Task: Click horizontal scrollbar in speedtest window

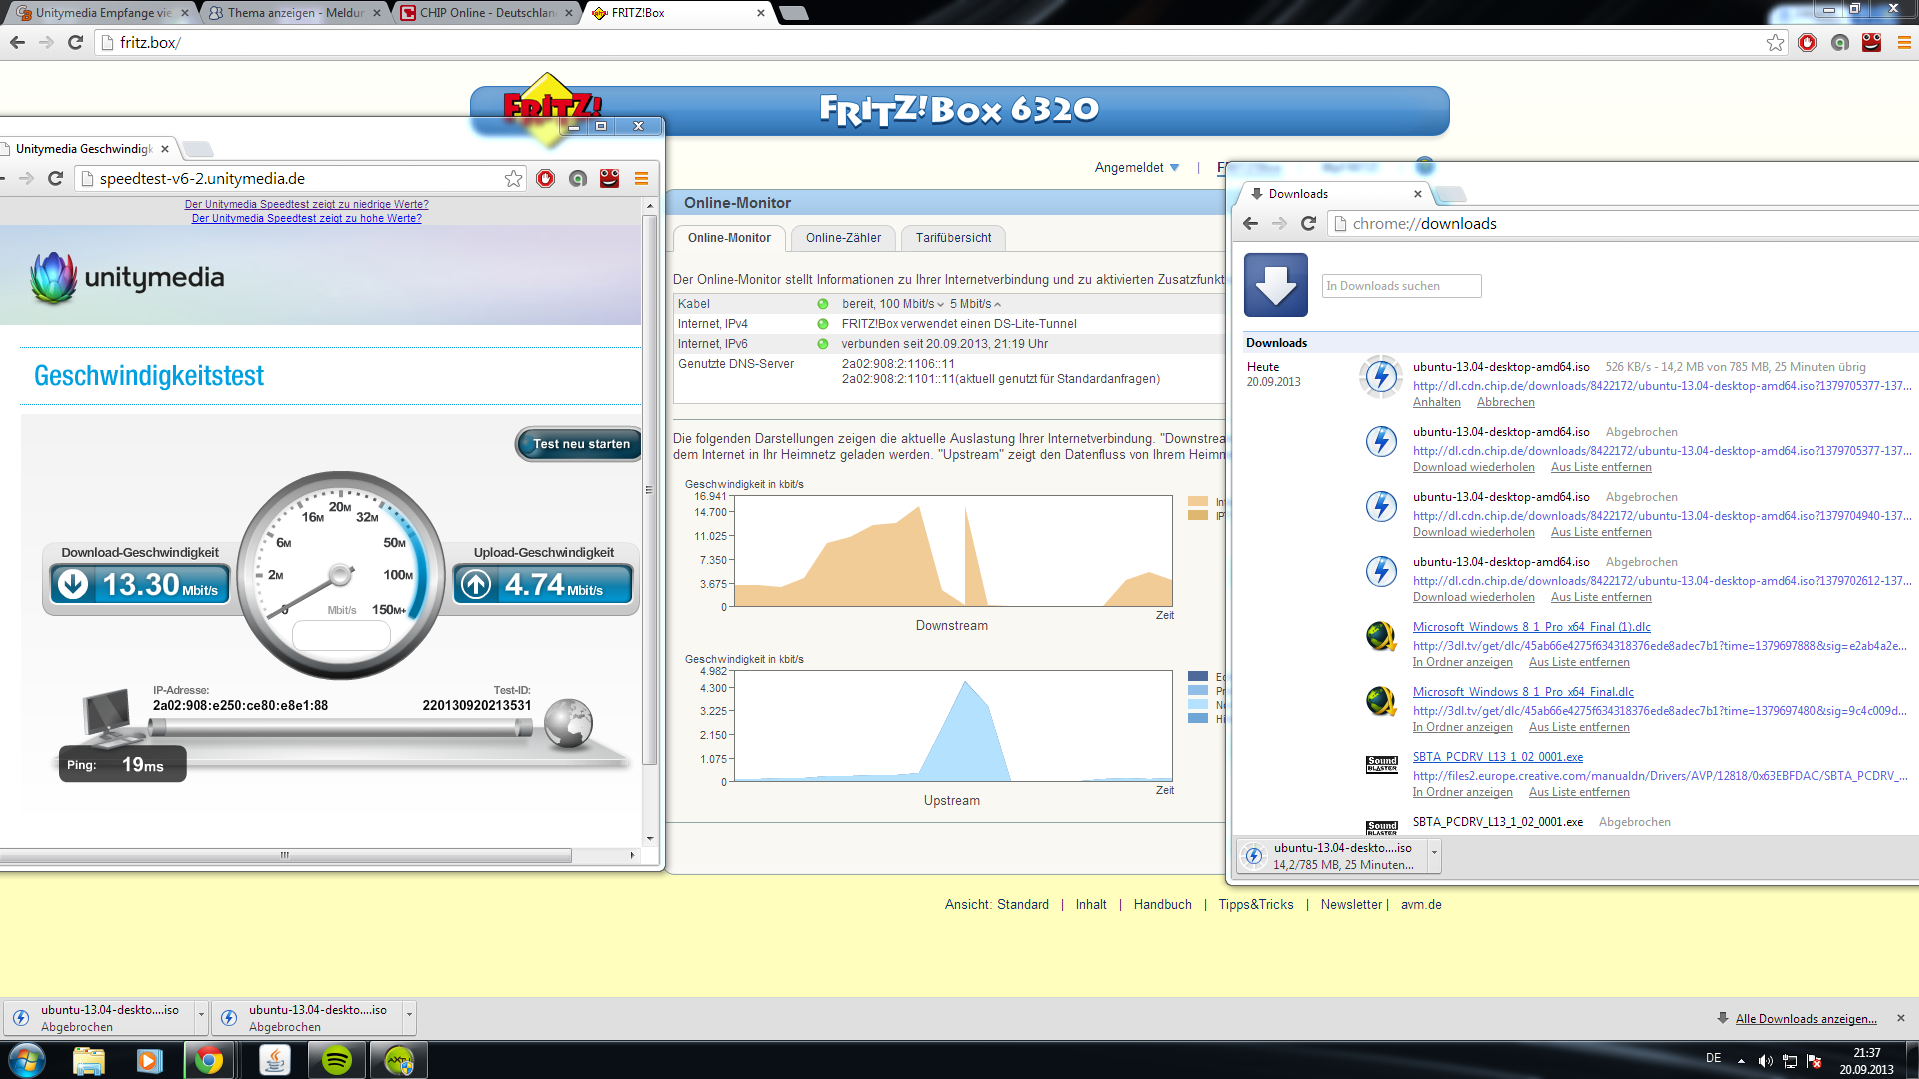Action: (x=286, y=855)
